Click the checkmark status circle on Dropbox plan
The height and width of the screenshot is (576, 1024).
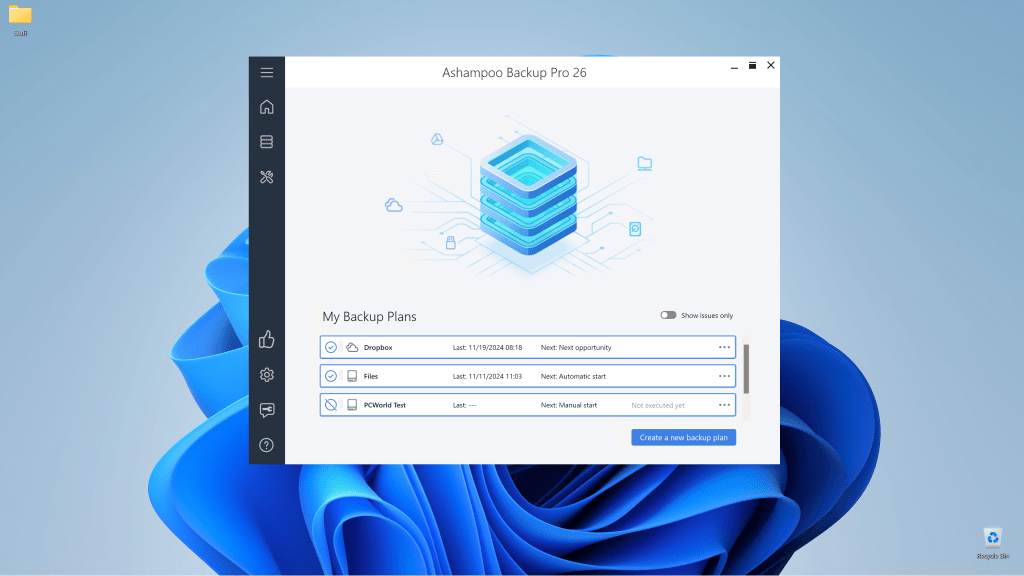330,347
